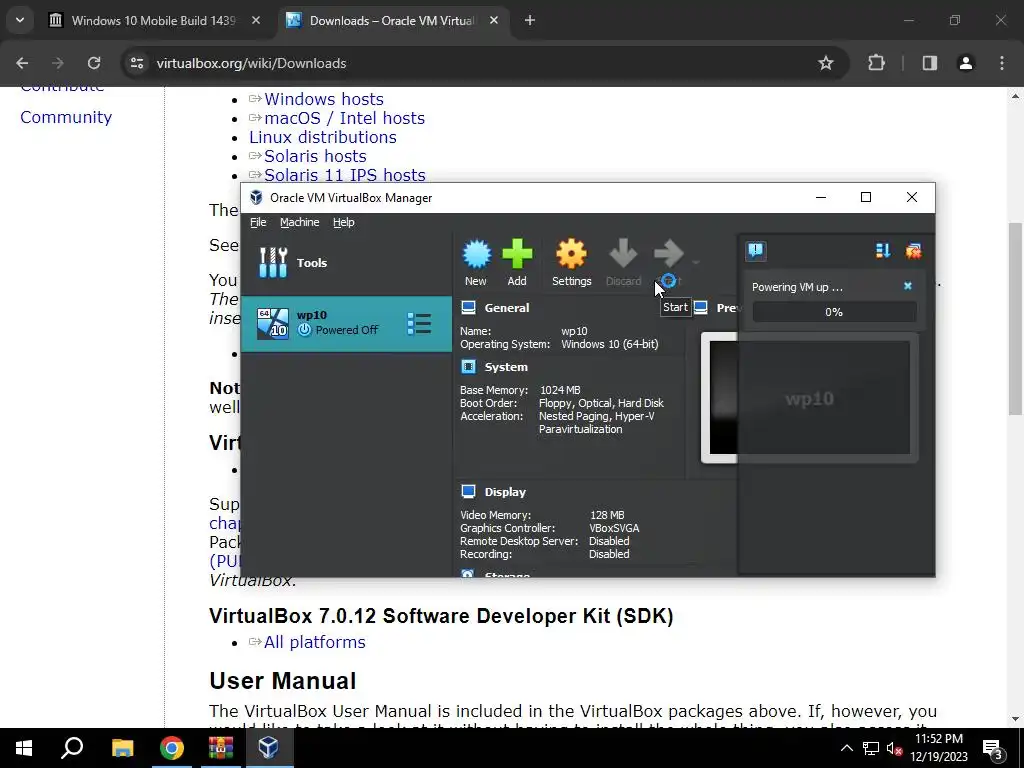
Task: Open the Machine menu in VirtualBox
Action: [300, 222]
